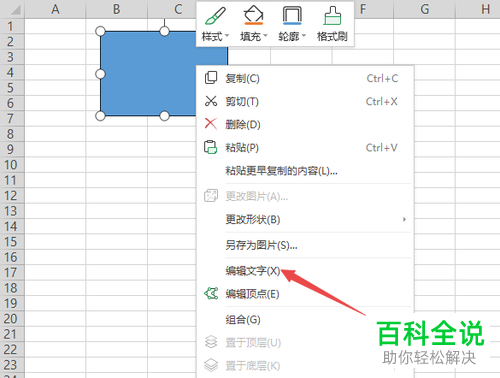Select column B header
The width and height of the screenshot is (500, 378).
(117, 9)
